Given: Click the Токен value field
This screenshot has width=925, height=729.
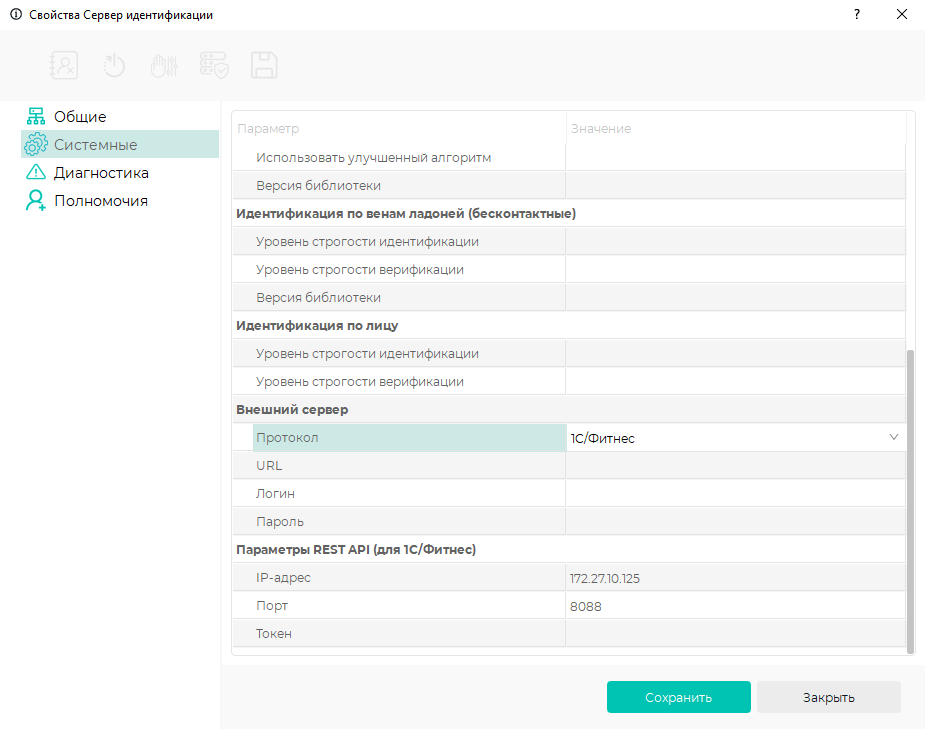Looking at the screenshot, I should (735, 633).
